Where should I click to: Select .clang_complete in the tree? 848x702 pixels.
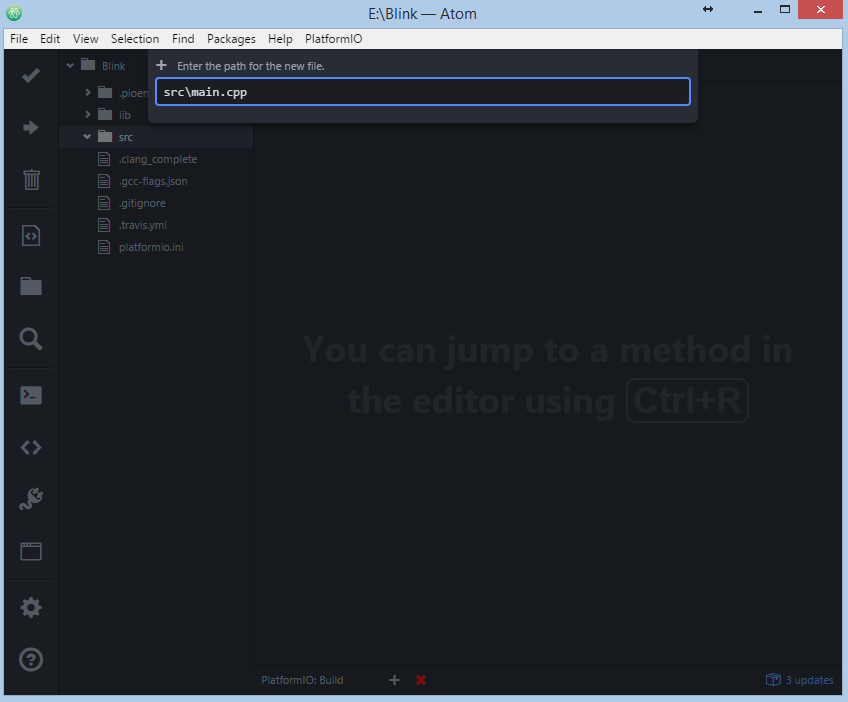click(x=156, y=159)
